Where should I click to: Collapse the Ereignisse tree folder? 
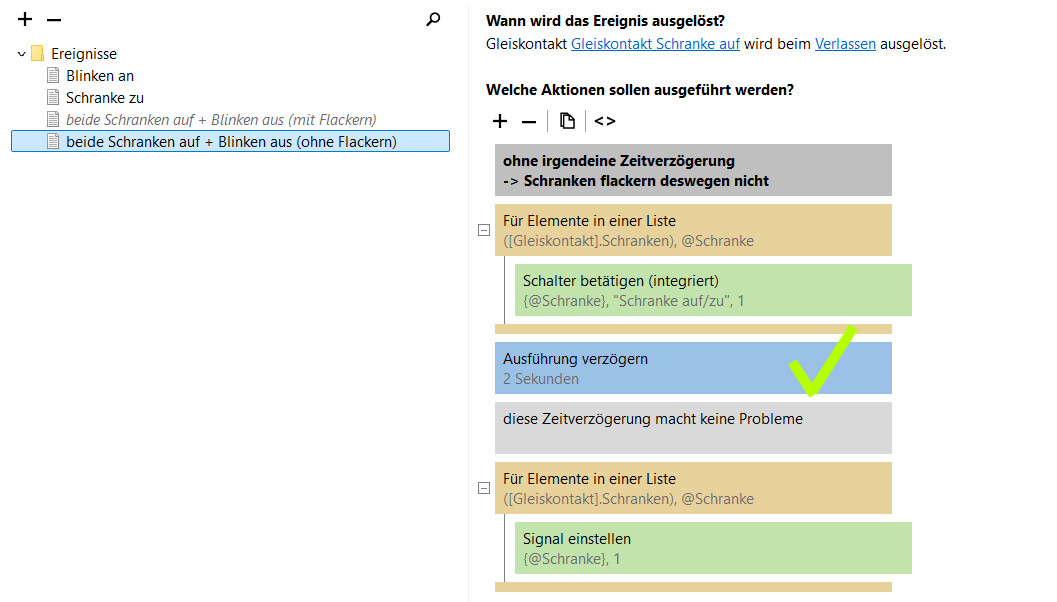coord(22,54)
